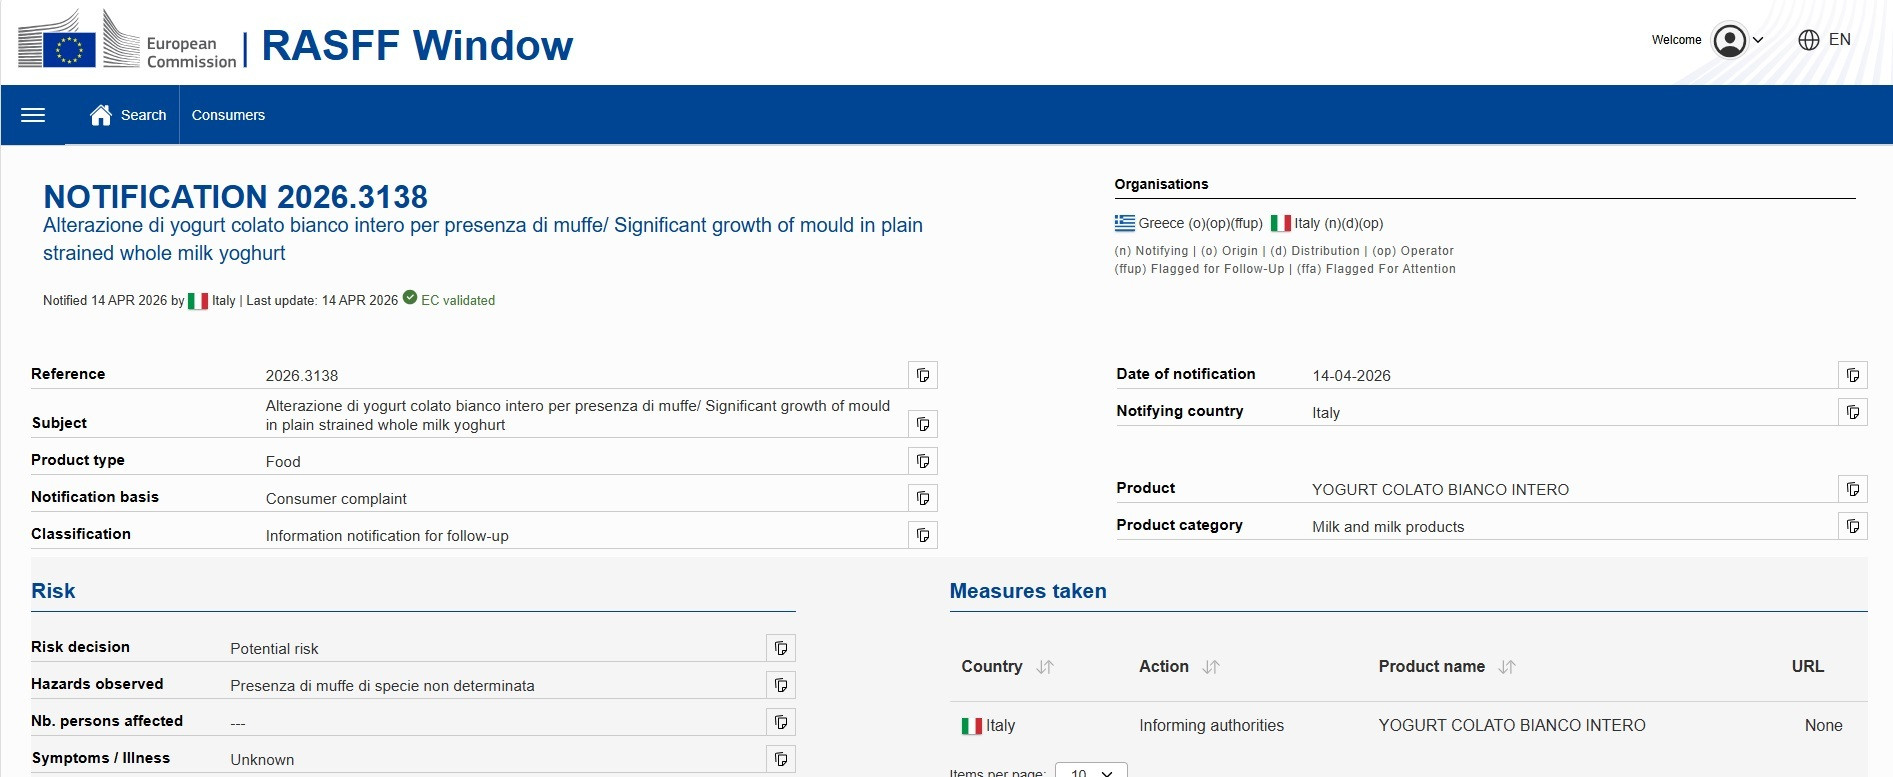Click the Consumer complaint value text
The image size is (1893, 777).
(x=336, y=499)
